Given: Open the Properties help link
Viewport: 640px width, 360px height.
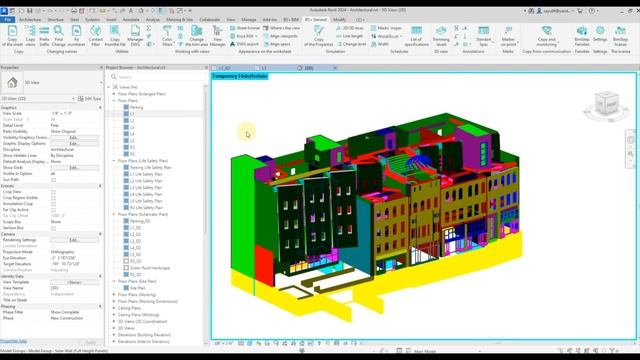Looking at the screenshot, I should (13, 341).
